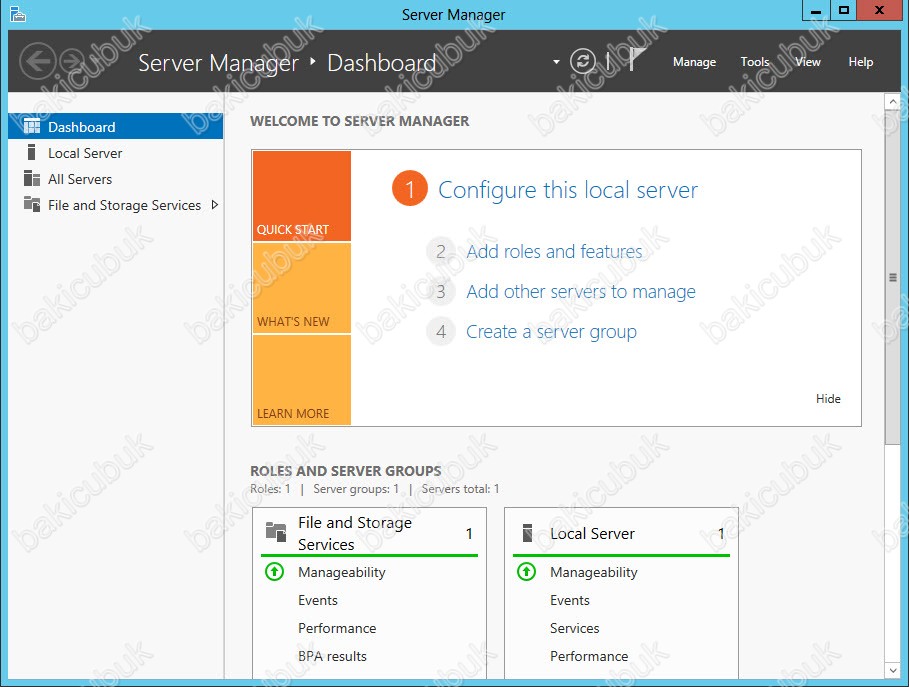Screen dimensions: 909x687
Task: Open Local Server tile header
Action: click(621, 533)
